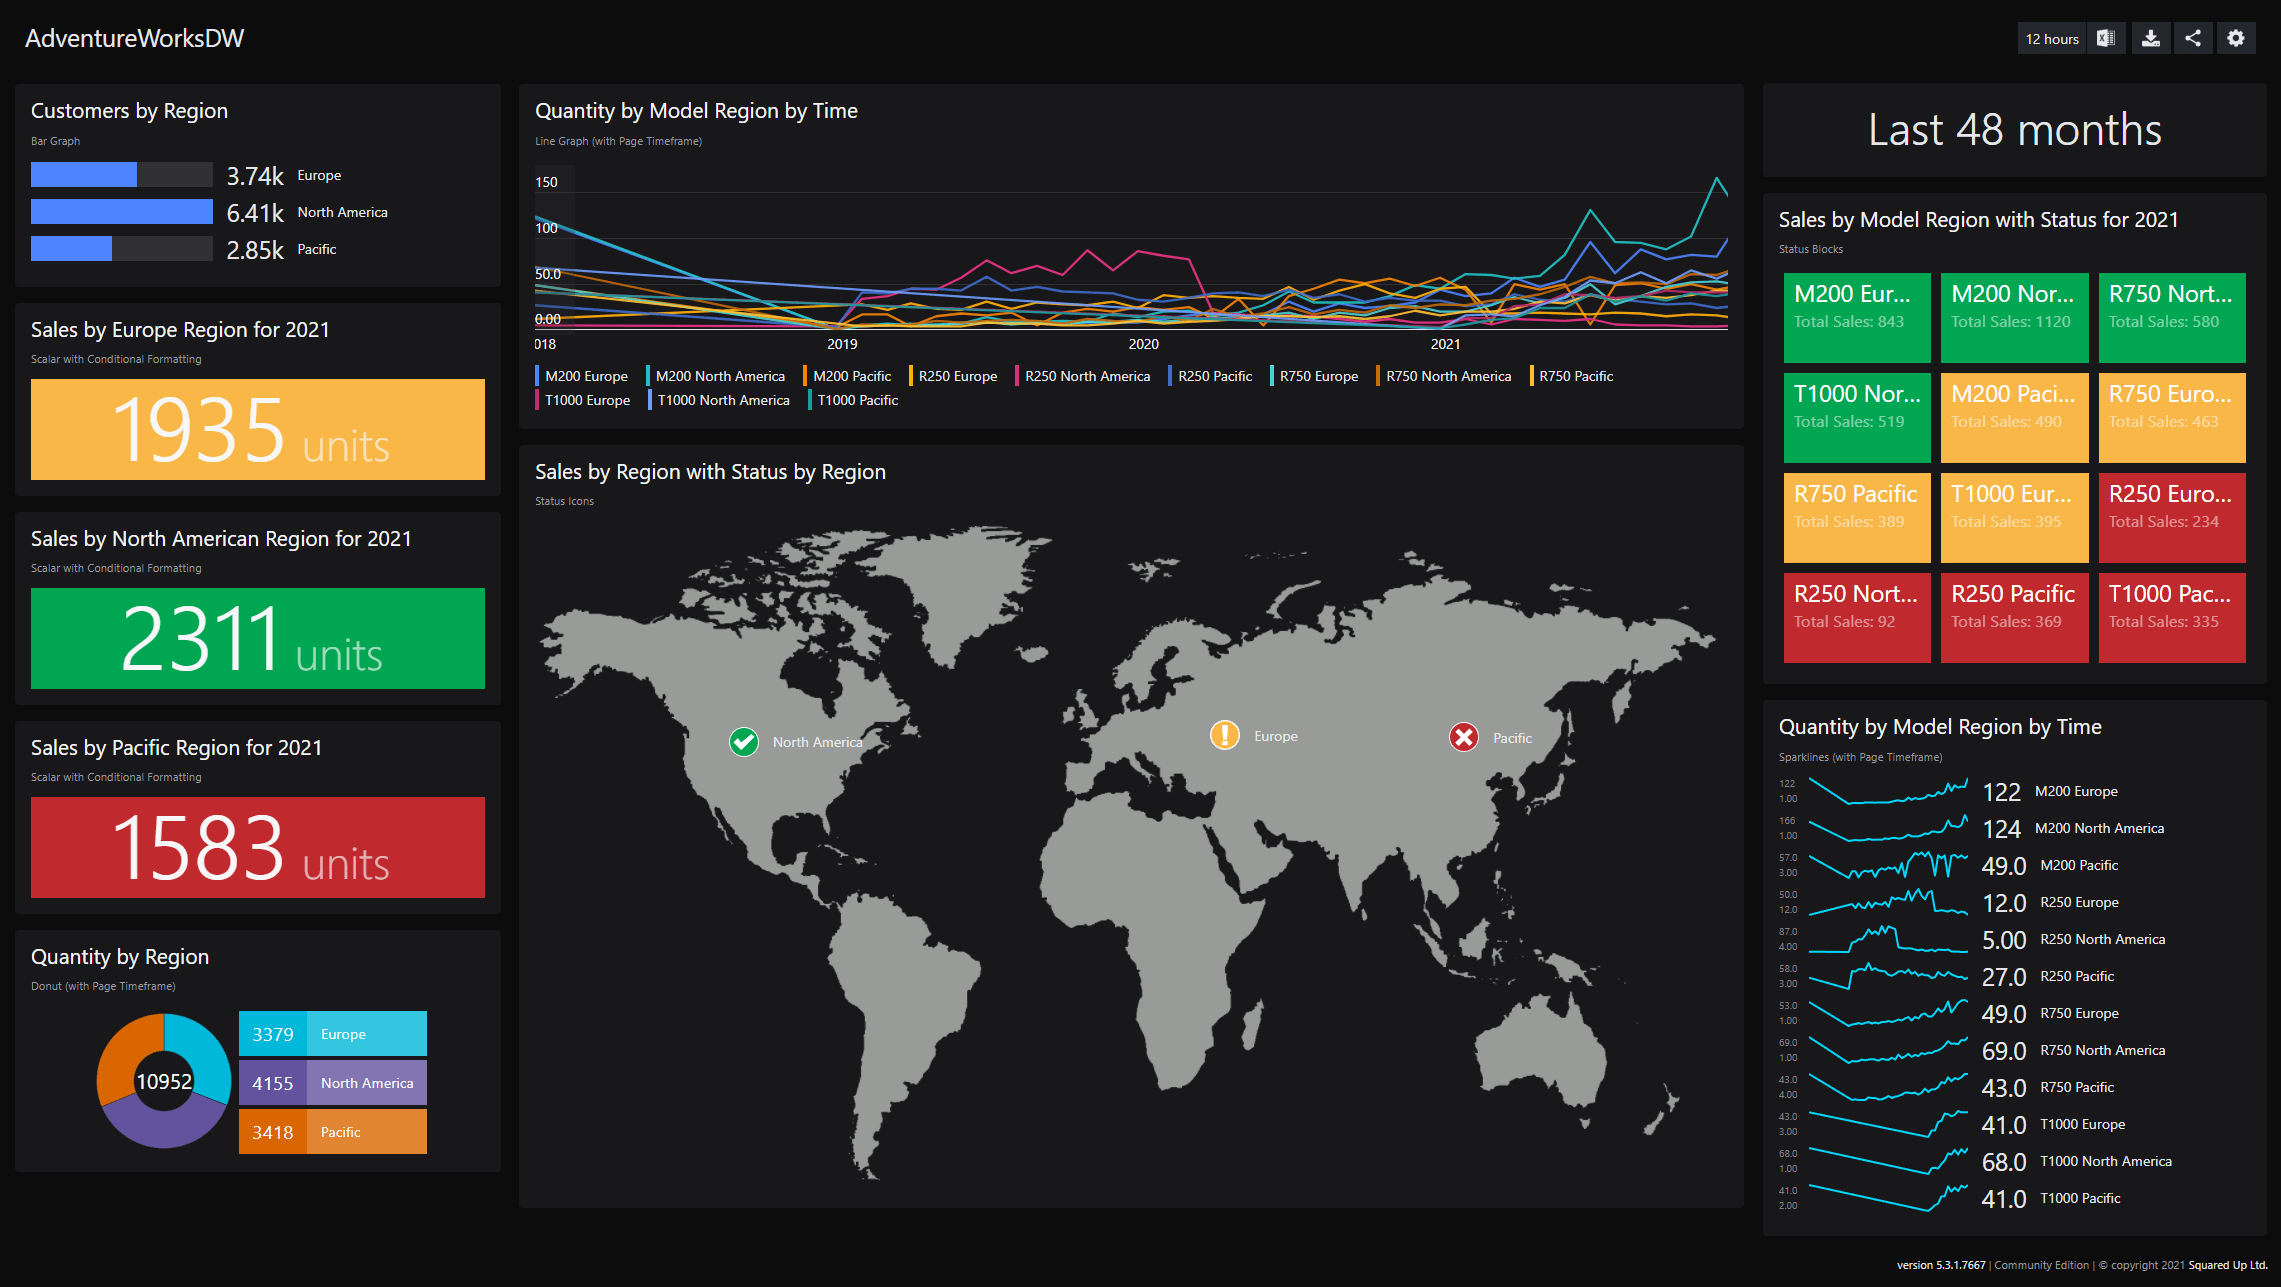Toggle the R250 North America legend series
The height and width of the screenshot is (1287, 2281).
tap(1086, 376)
